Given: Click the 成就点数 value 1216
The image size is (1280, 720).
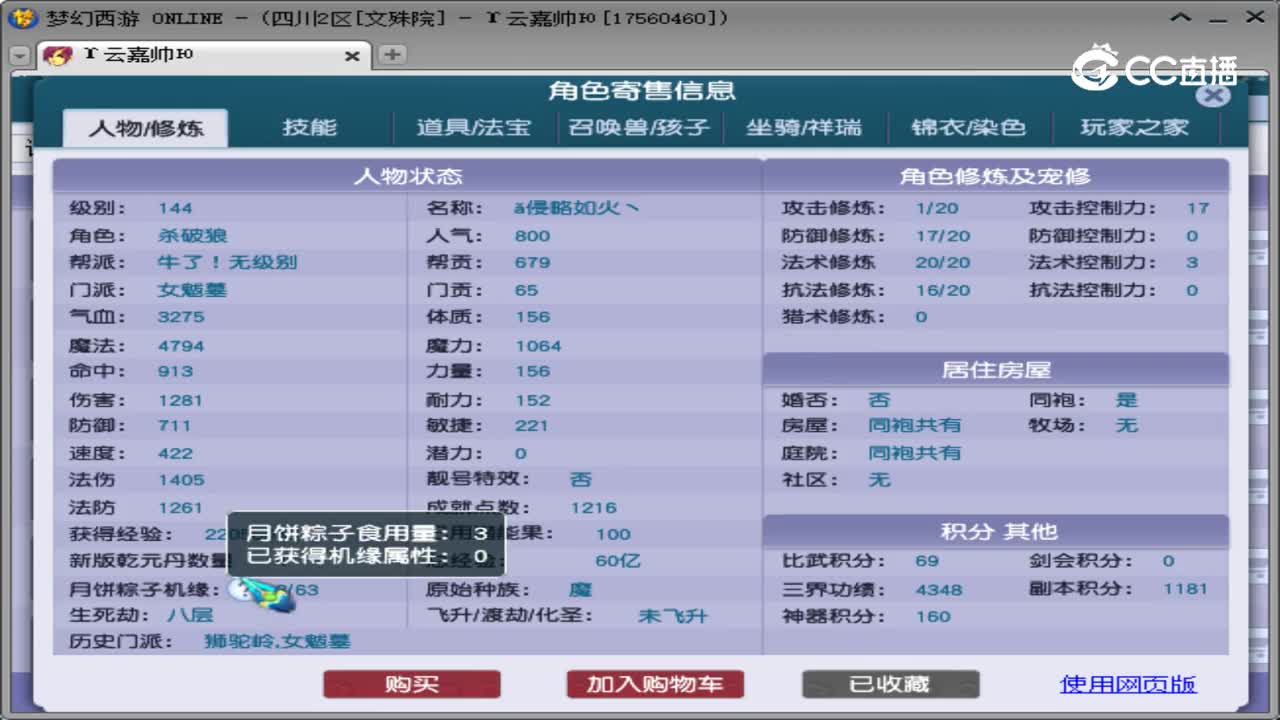Looking at the screenshot, I should [593, 507].
